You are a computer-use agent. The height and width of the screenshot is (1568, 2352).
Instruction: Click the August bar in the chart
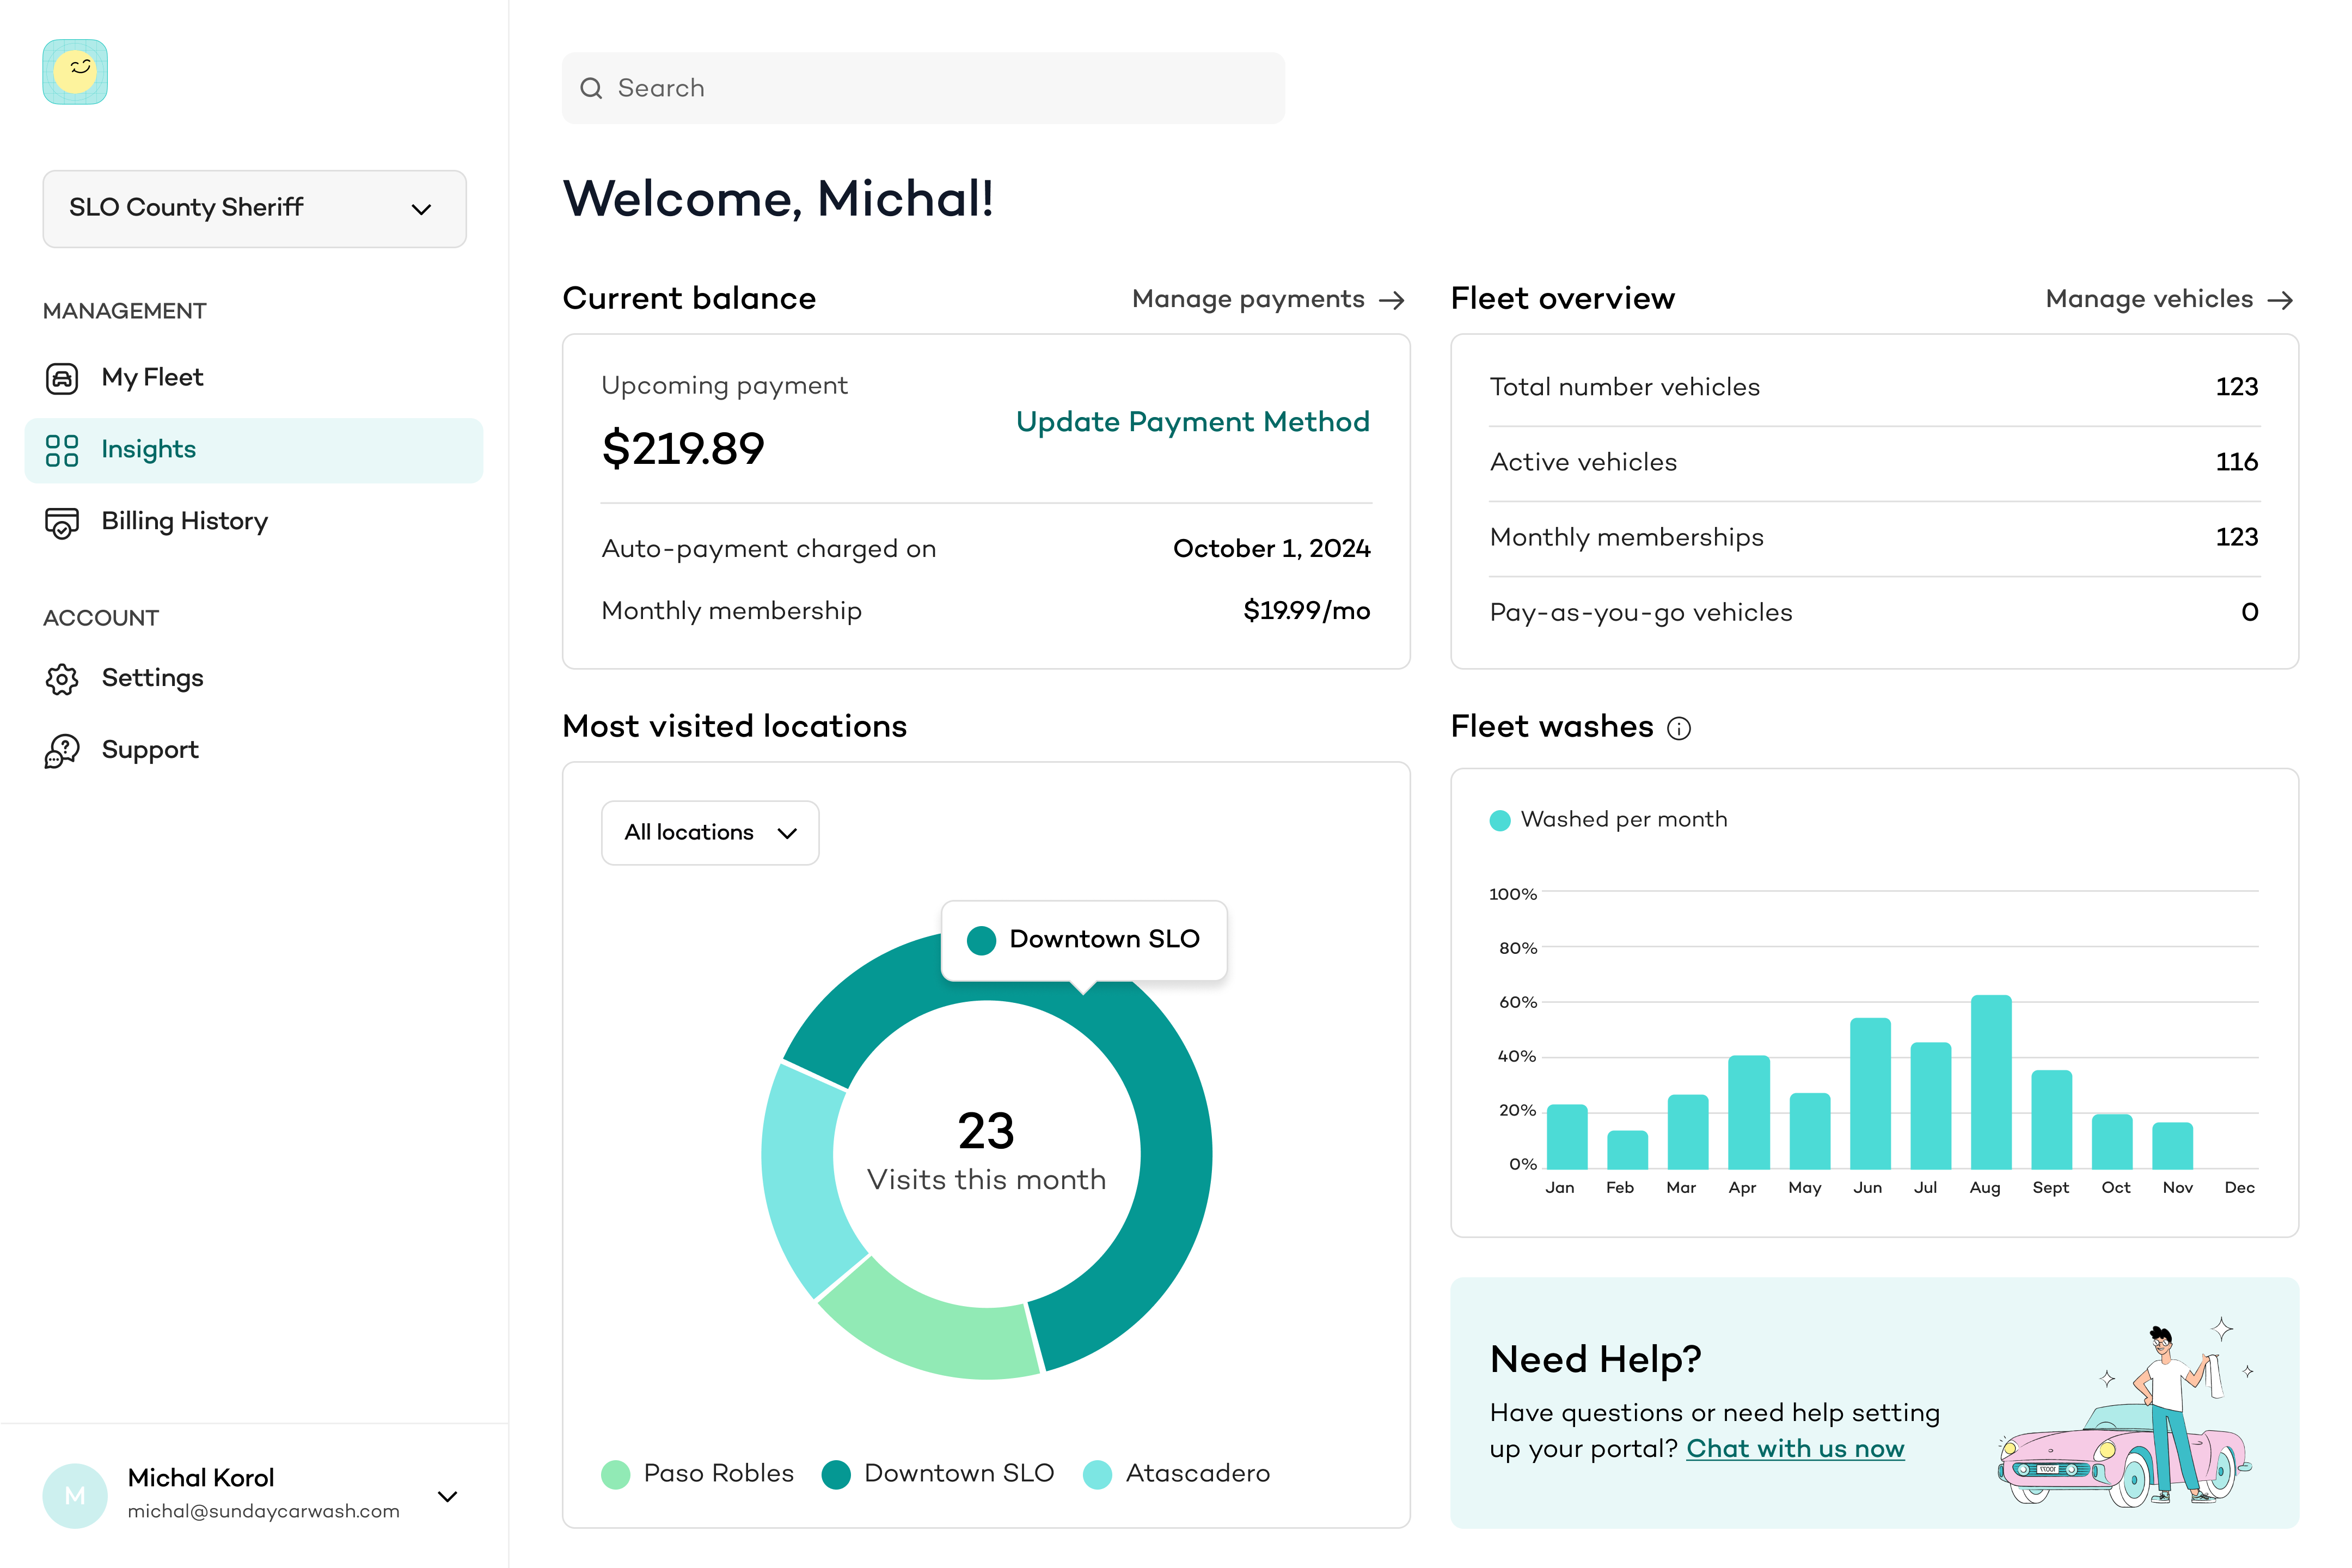coord(1991,1082)
